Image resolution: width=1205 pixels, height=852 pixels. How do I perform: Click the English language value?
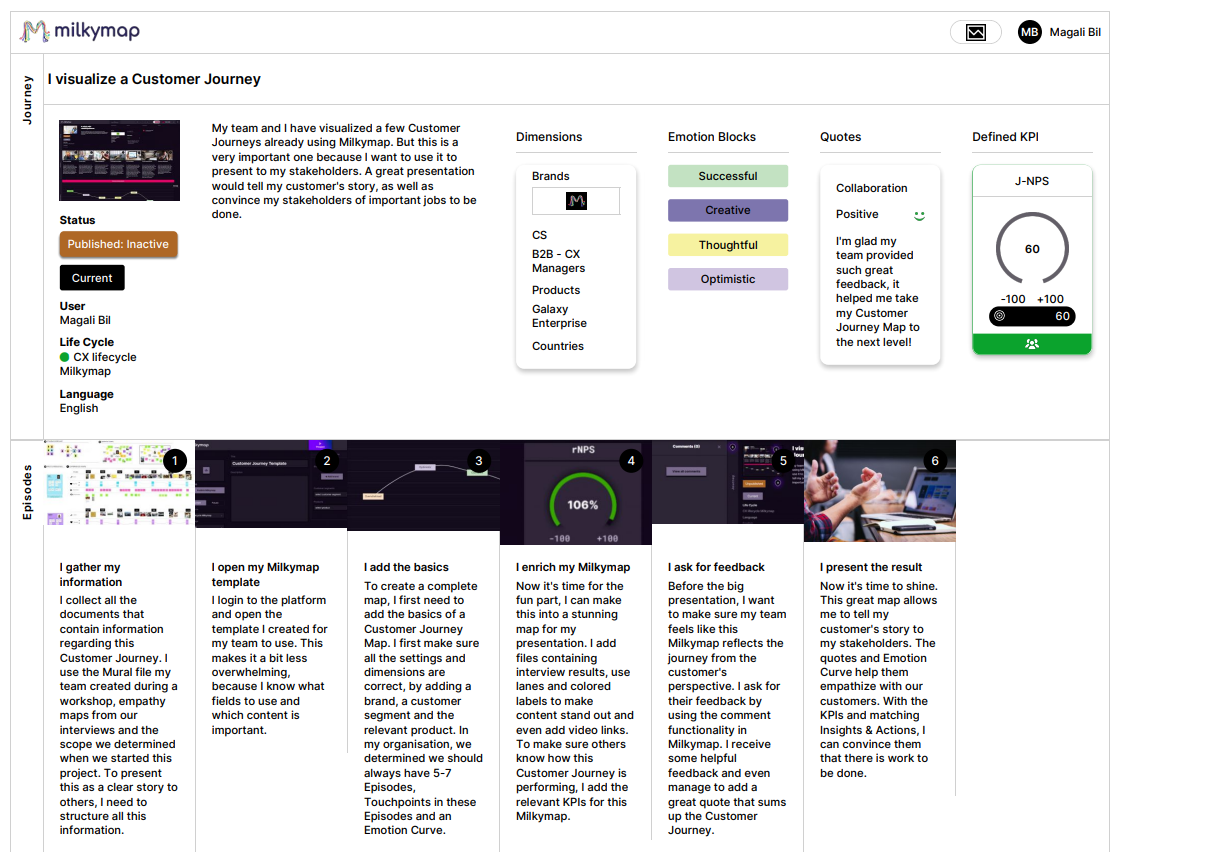79,408
